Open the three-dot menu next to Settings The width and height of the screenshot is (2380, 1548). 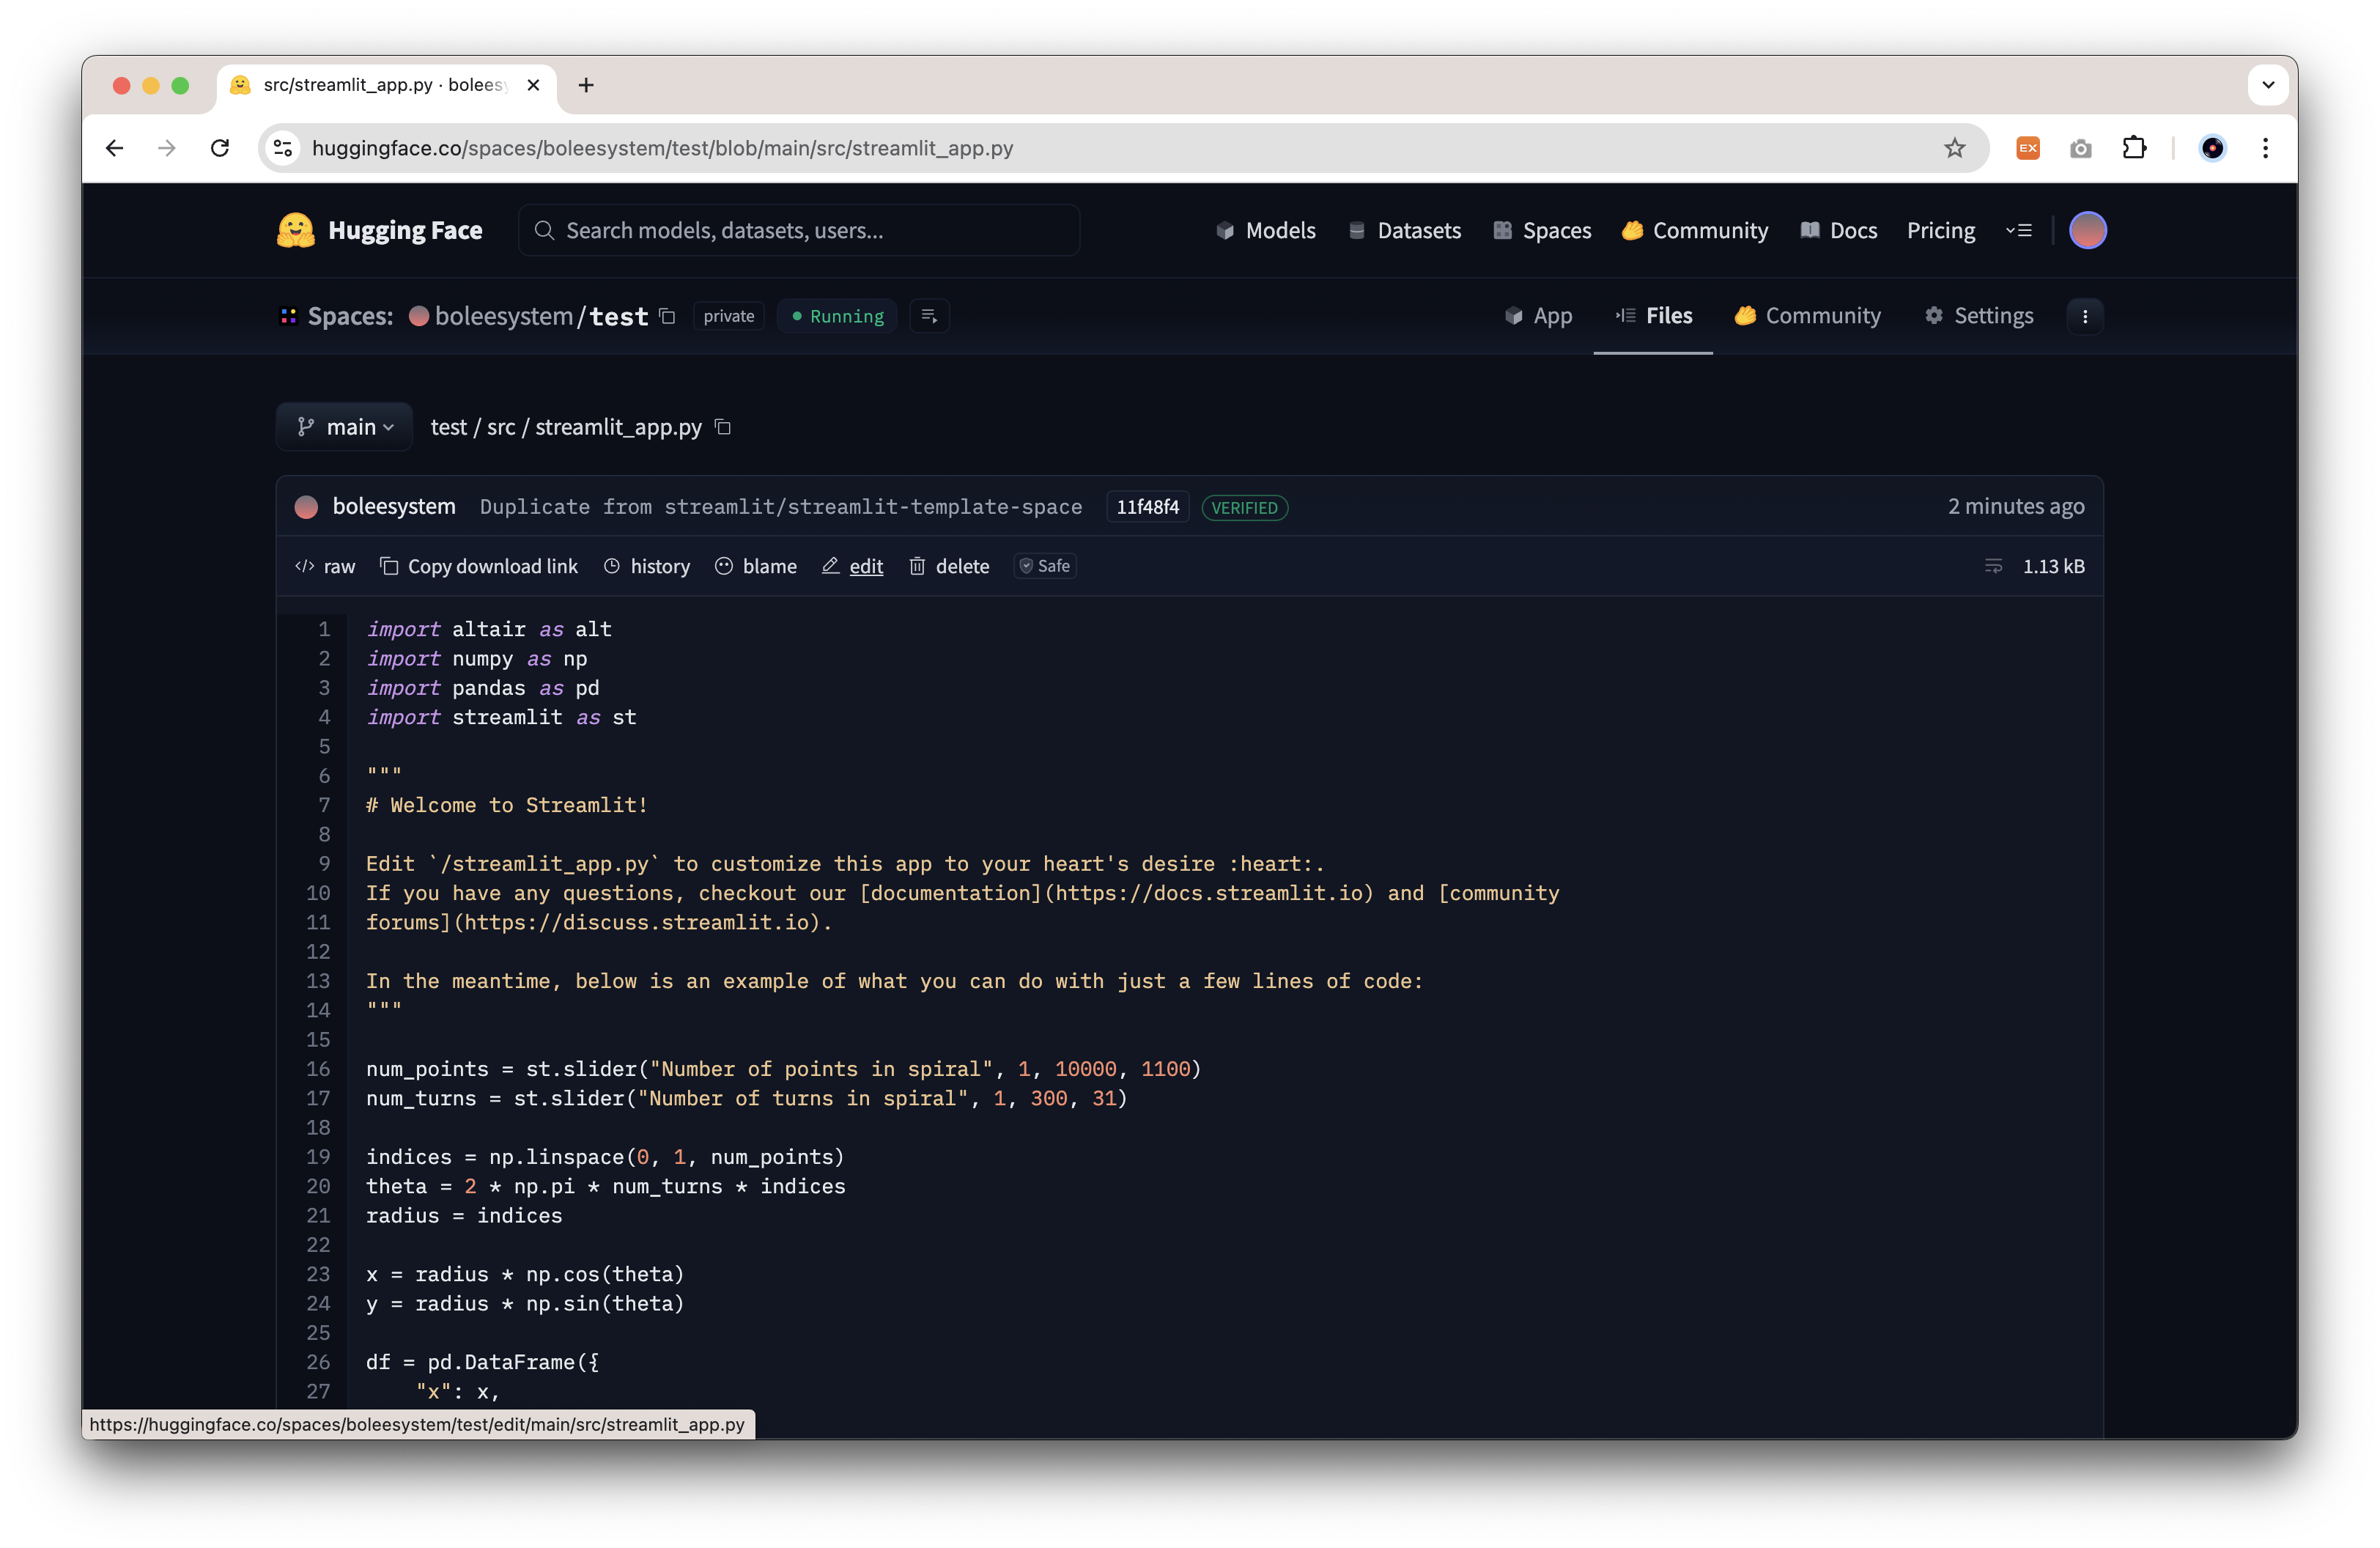click(2084, 316)
